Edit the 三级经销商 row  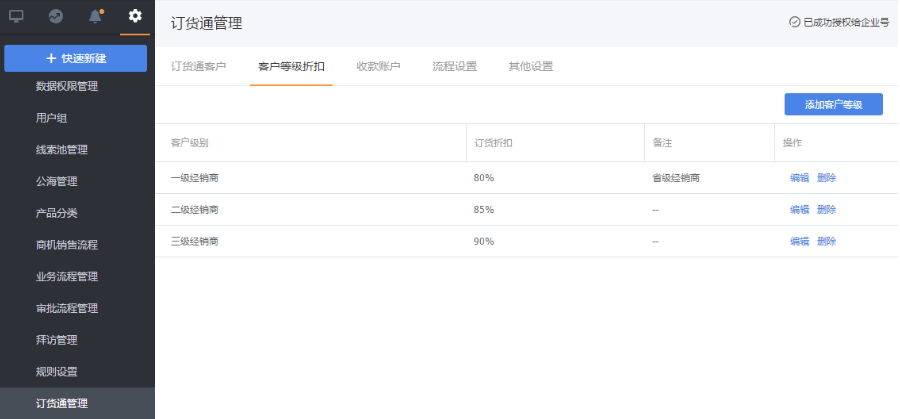coord(800,242)
